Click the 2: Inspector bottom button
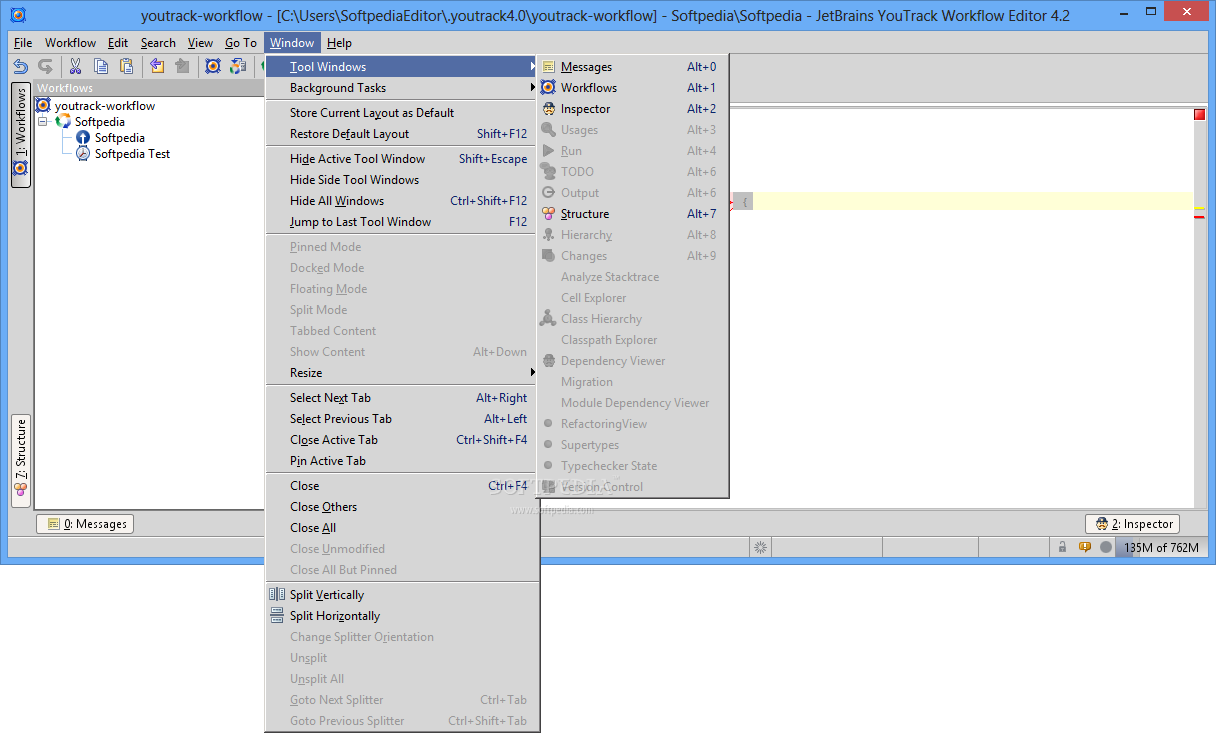The height and width of the screenshot is (733, 1216). pos(1133,524)
